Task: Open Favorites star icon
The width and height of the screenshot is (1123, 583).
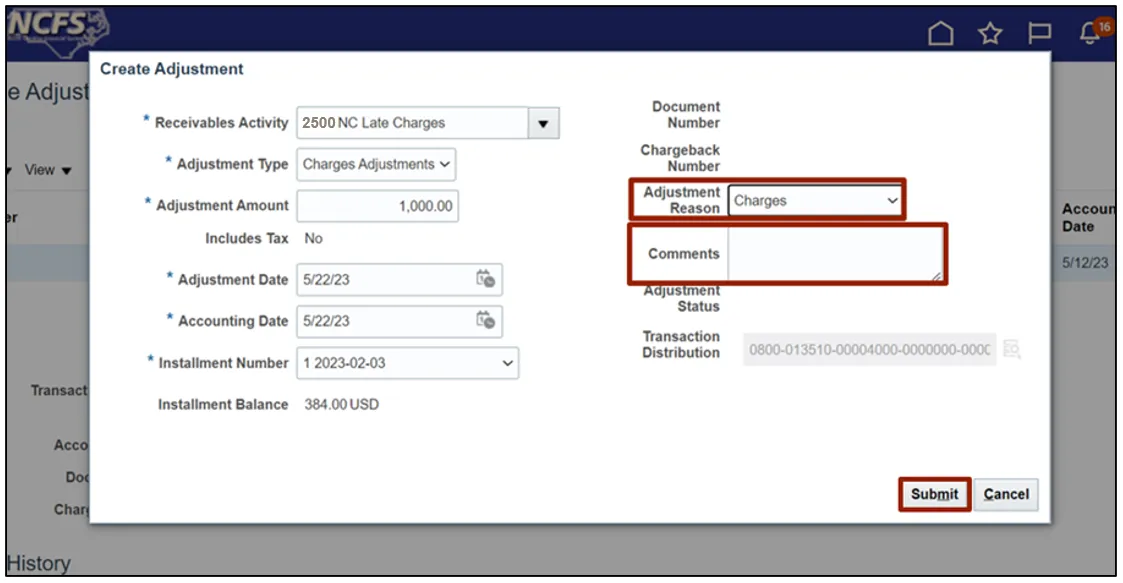Action: [990, 33]
